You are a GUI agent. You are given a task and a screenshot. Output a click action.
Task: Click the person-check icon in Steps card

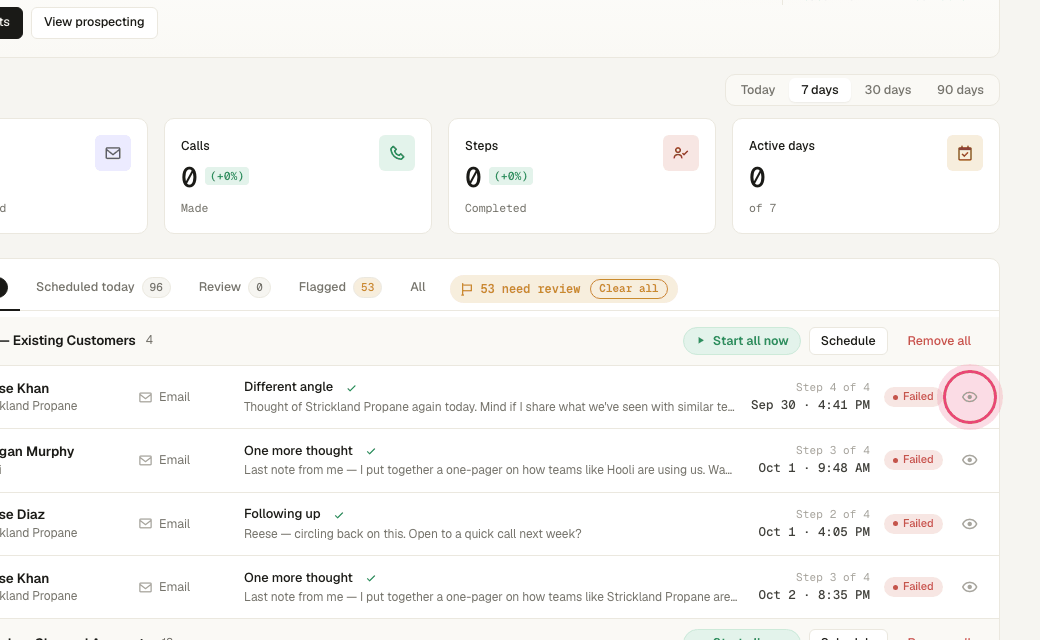coord(681,153)
